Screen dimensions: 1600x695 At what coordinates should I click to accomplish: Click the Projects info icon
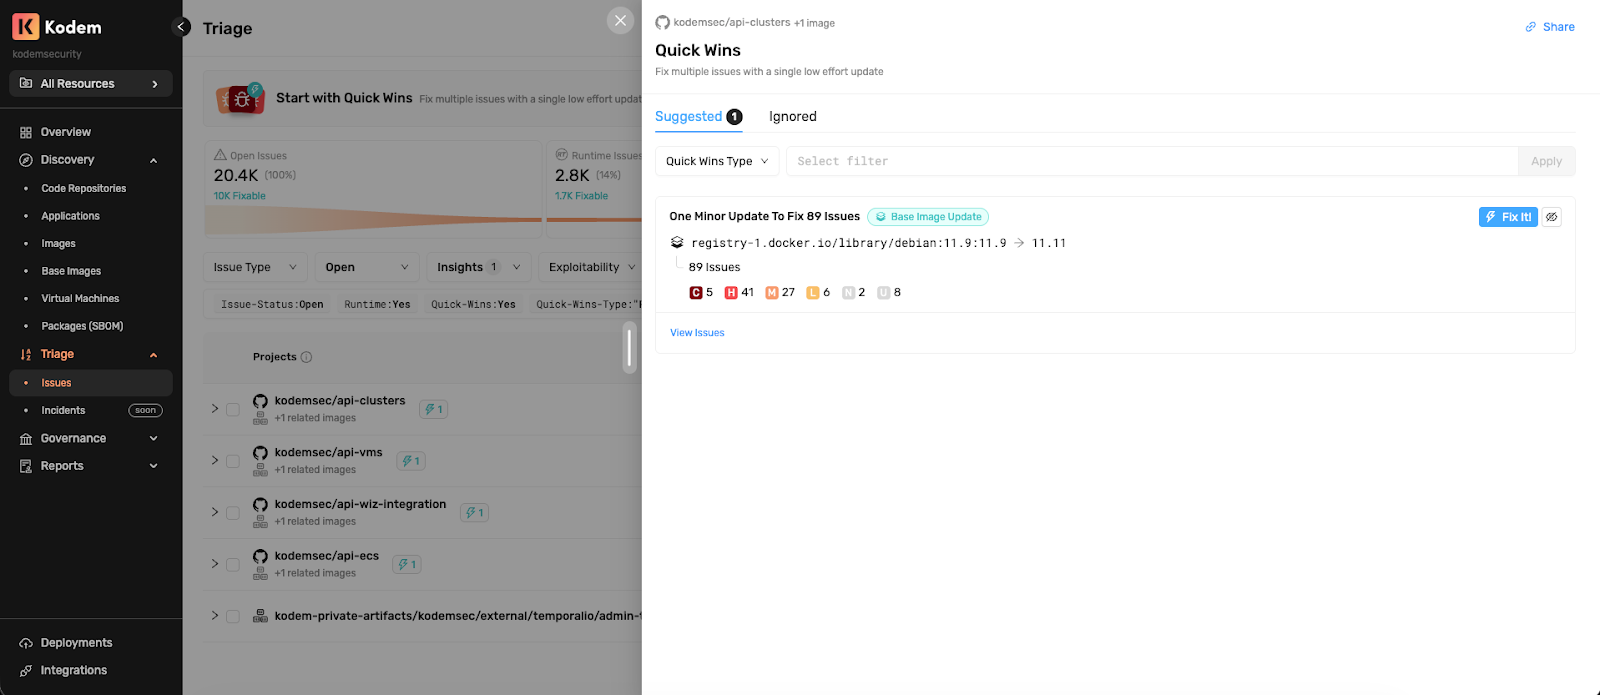click(306, 357)
